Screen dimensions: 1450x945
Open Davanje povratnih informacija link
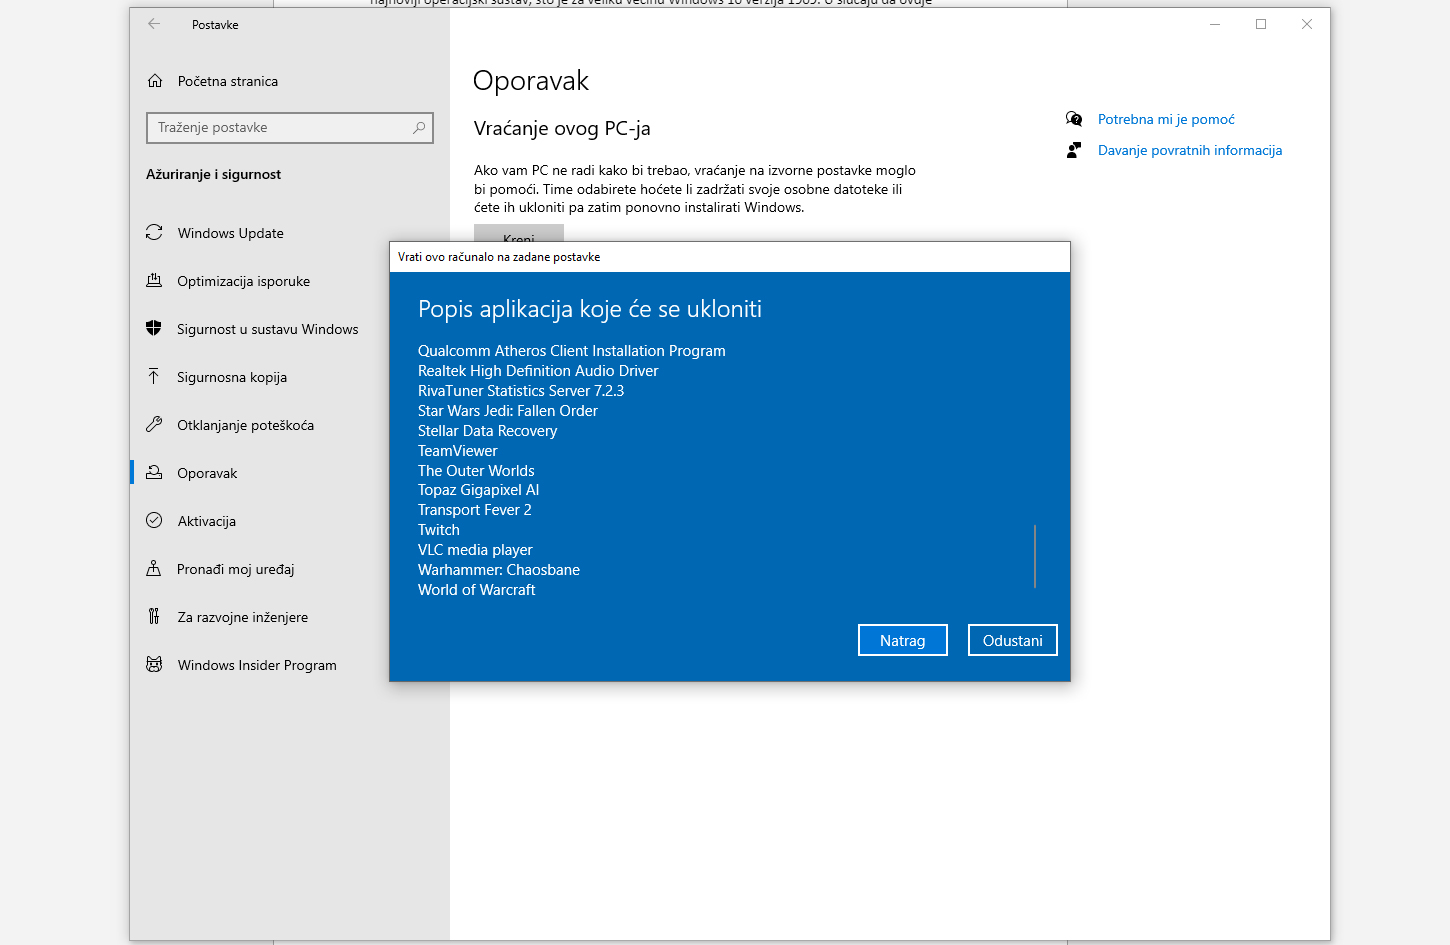1189,150
